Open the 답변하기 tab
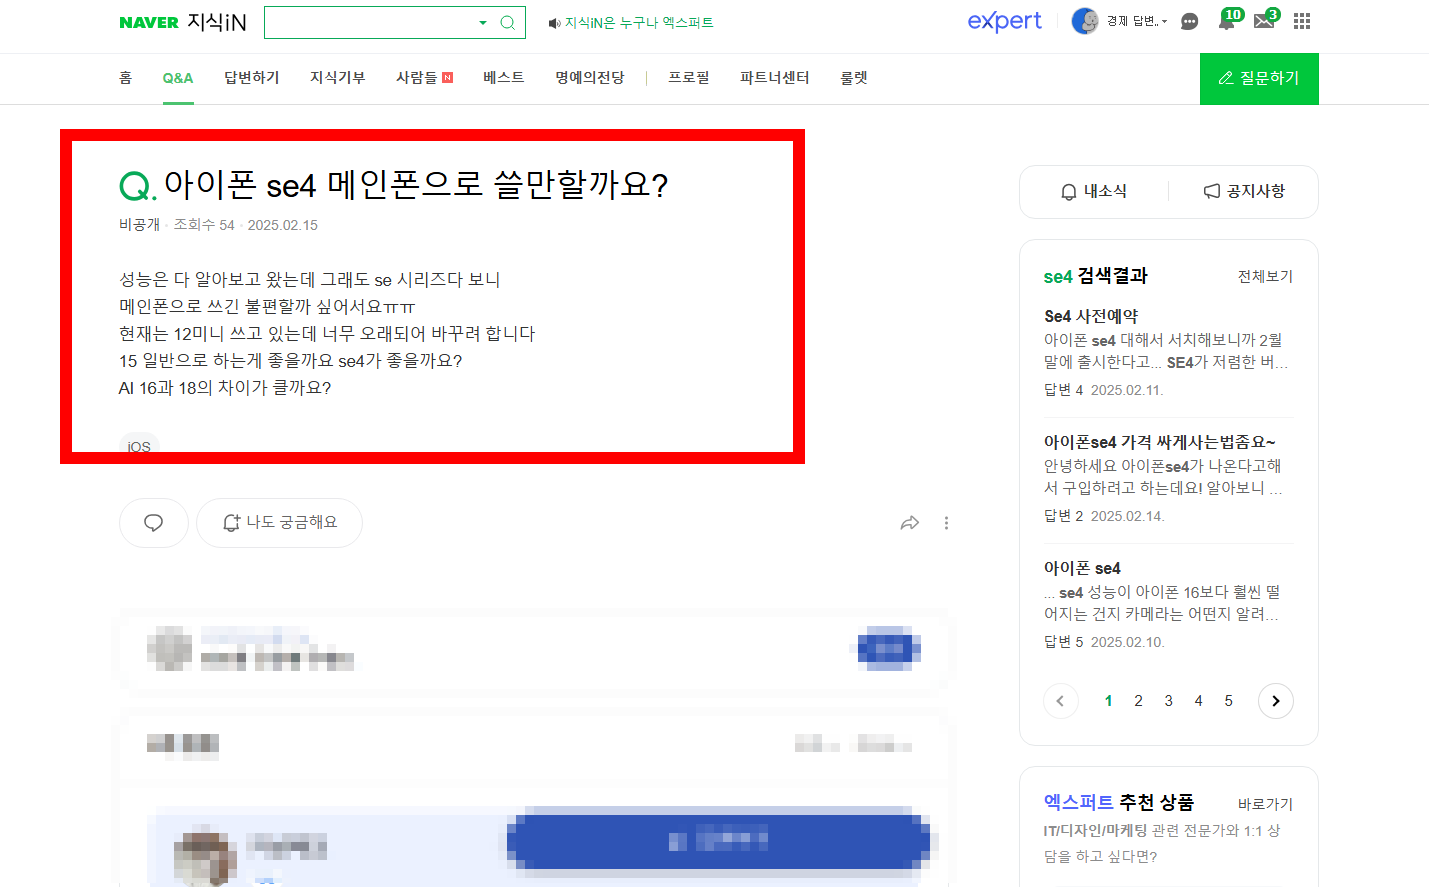The image size is (1429, 887). click(x=252, y=78)
